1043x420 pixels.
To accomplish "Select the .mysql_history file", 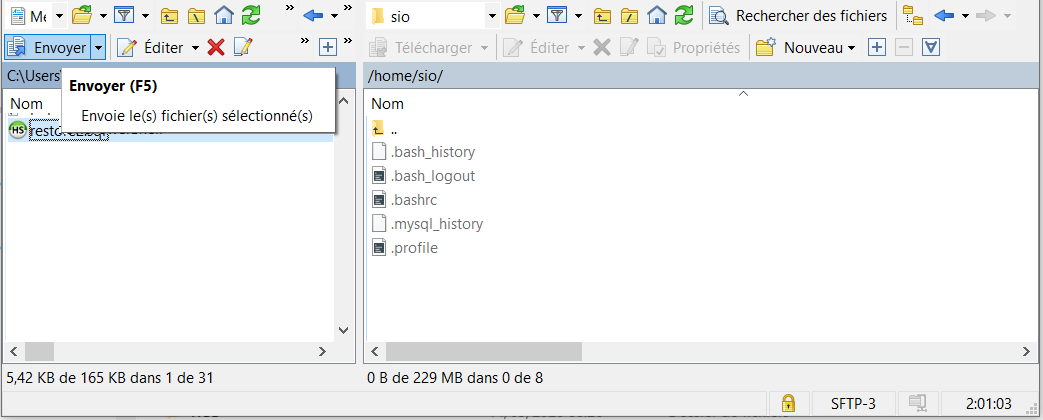I will [436, 224].
